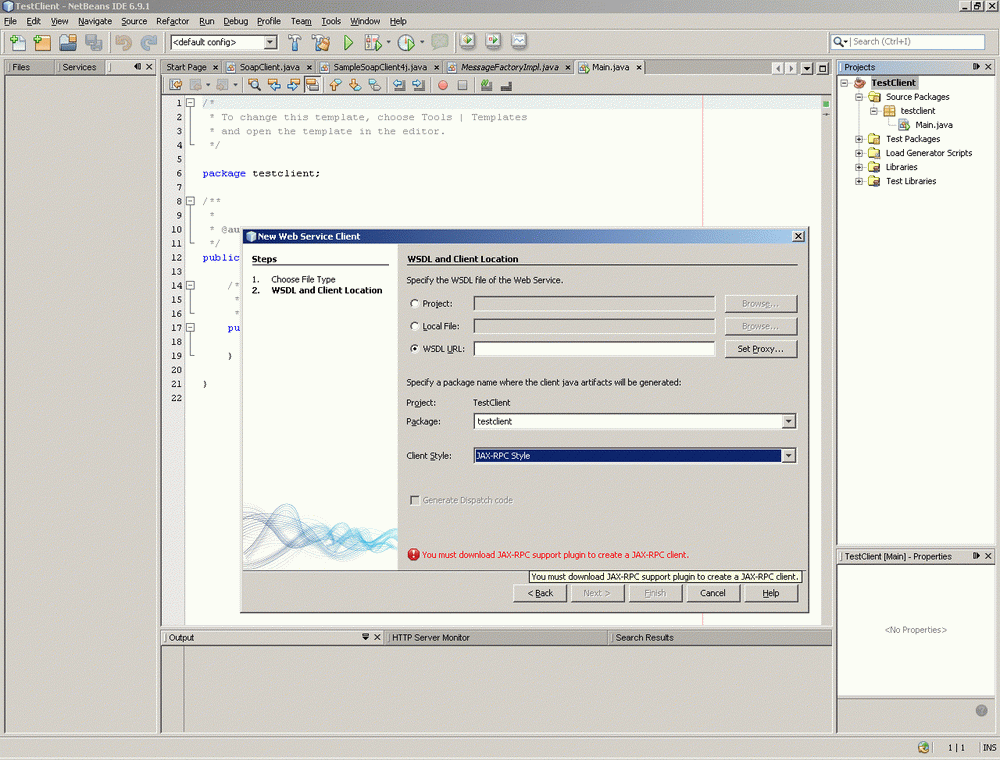Viewport: 1000px width, 760px height.
Task: Expand the Test Libraries node
Action: 859,181
